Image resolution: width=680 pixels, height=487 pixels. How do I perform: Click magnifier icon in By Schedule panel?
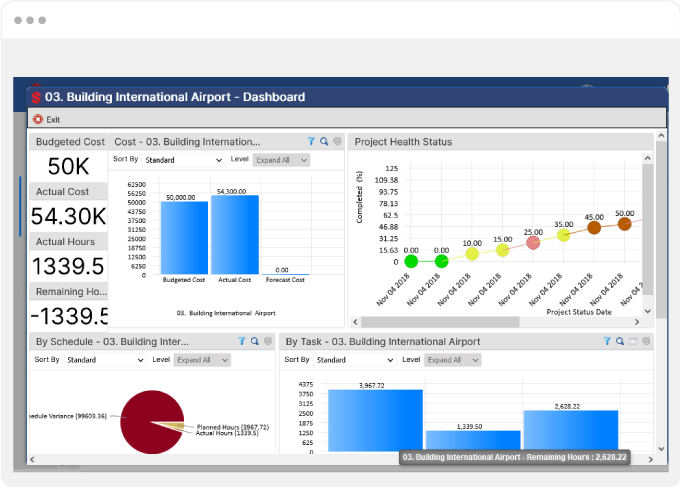pyautogui.click(x=255, y=341)
